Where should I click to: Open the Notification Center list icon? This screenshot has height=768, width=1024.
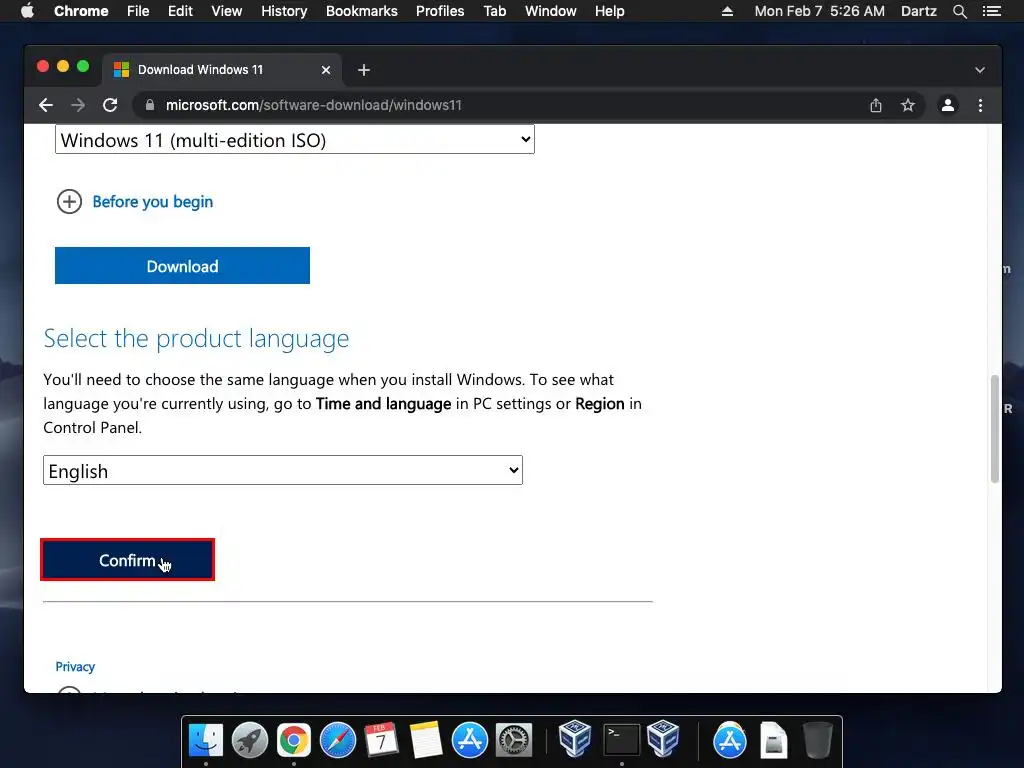click(992, 11)
